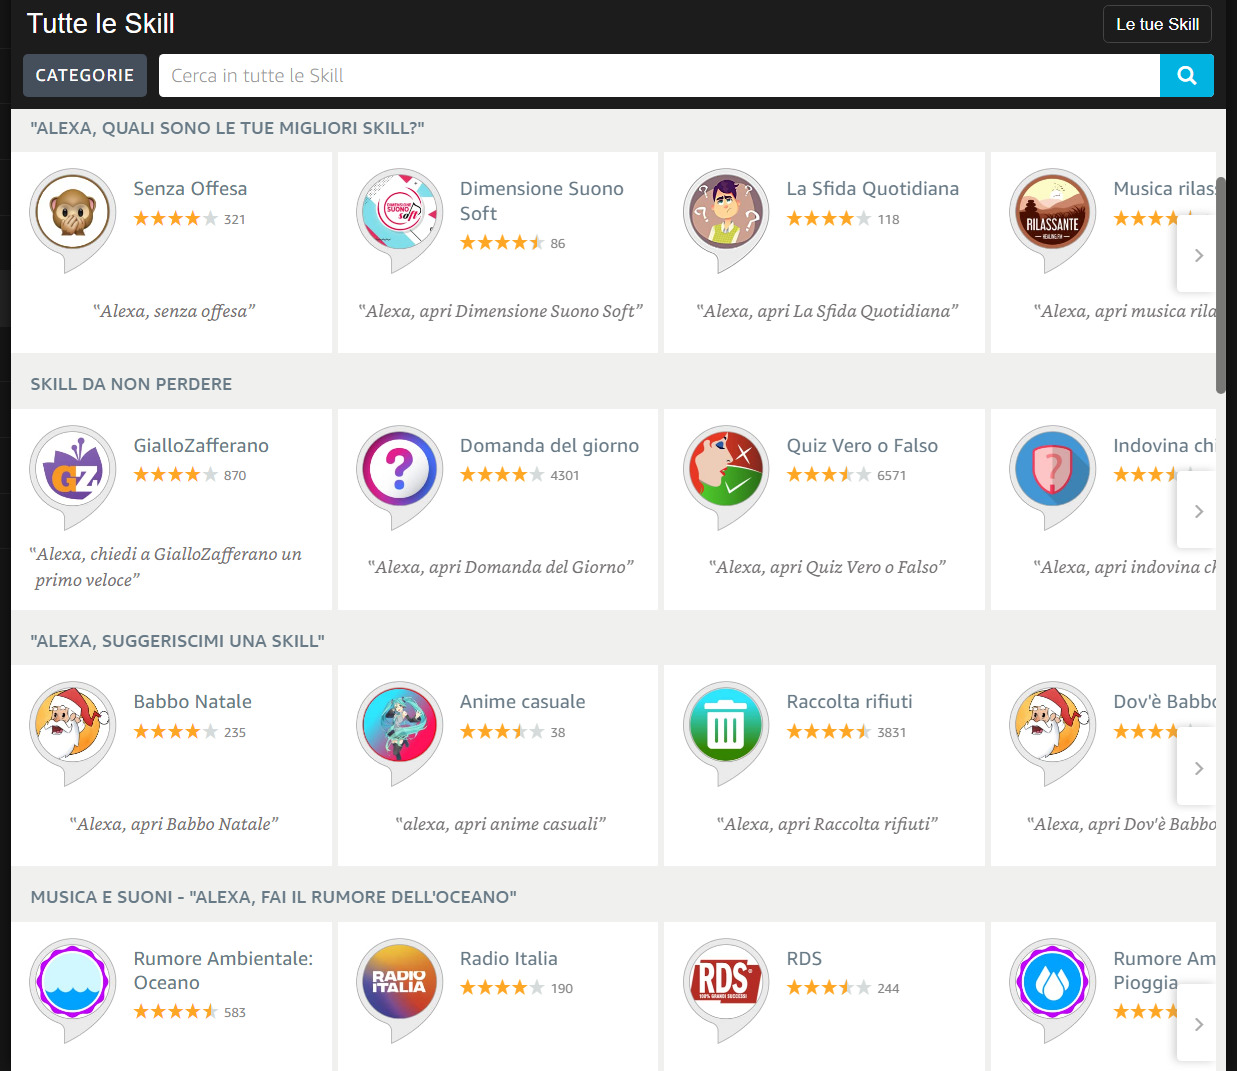Open the Rilassante music skill icon
Image resolution: width=1237 pixels, height=1071 pixels.
click(1053, 218)
